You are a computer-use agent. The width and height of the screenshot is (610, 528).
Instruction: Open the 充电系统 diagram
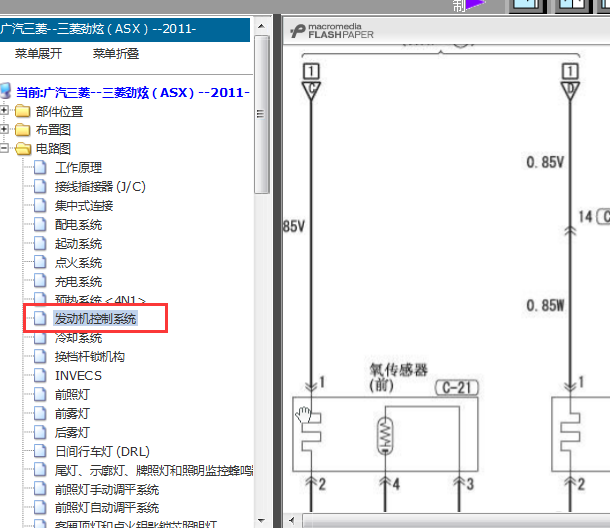[x=78, y=282]
